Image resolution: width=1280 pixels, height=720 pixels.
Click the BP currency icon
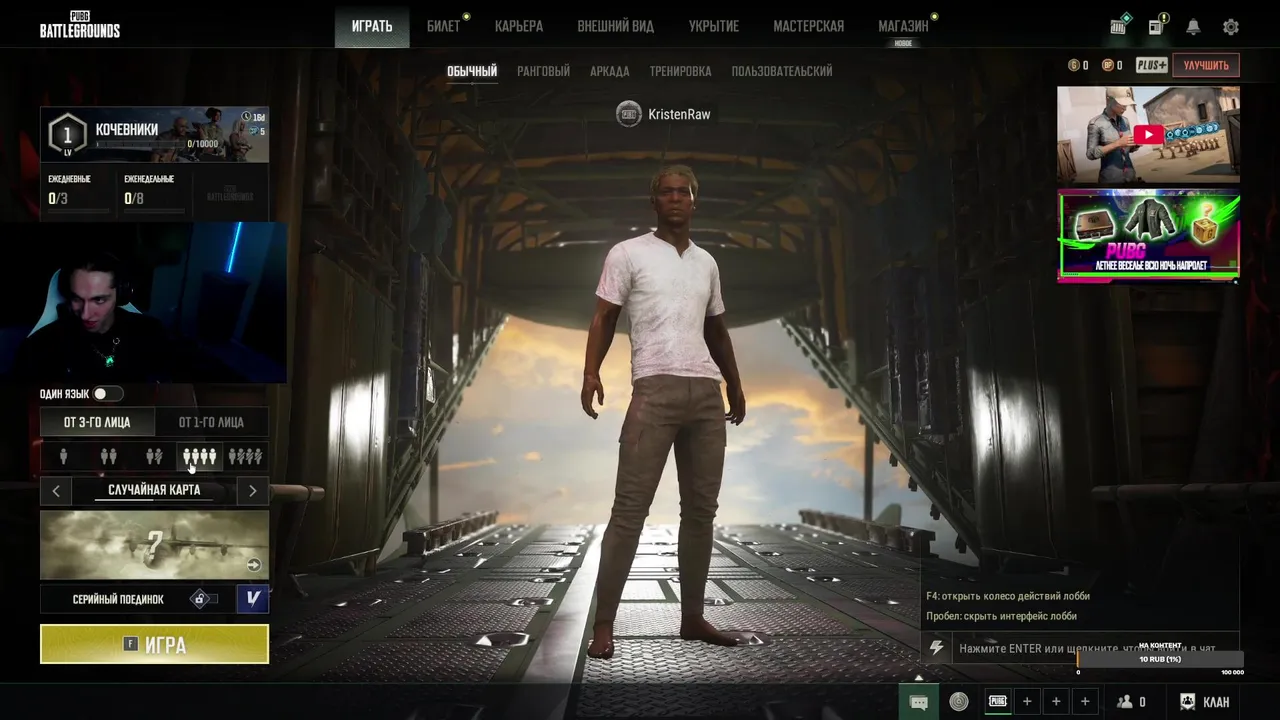[x=1107, y=65]
